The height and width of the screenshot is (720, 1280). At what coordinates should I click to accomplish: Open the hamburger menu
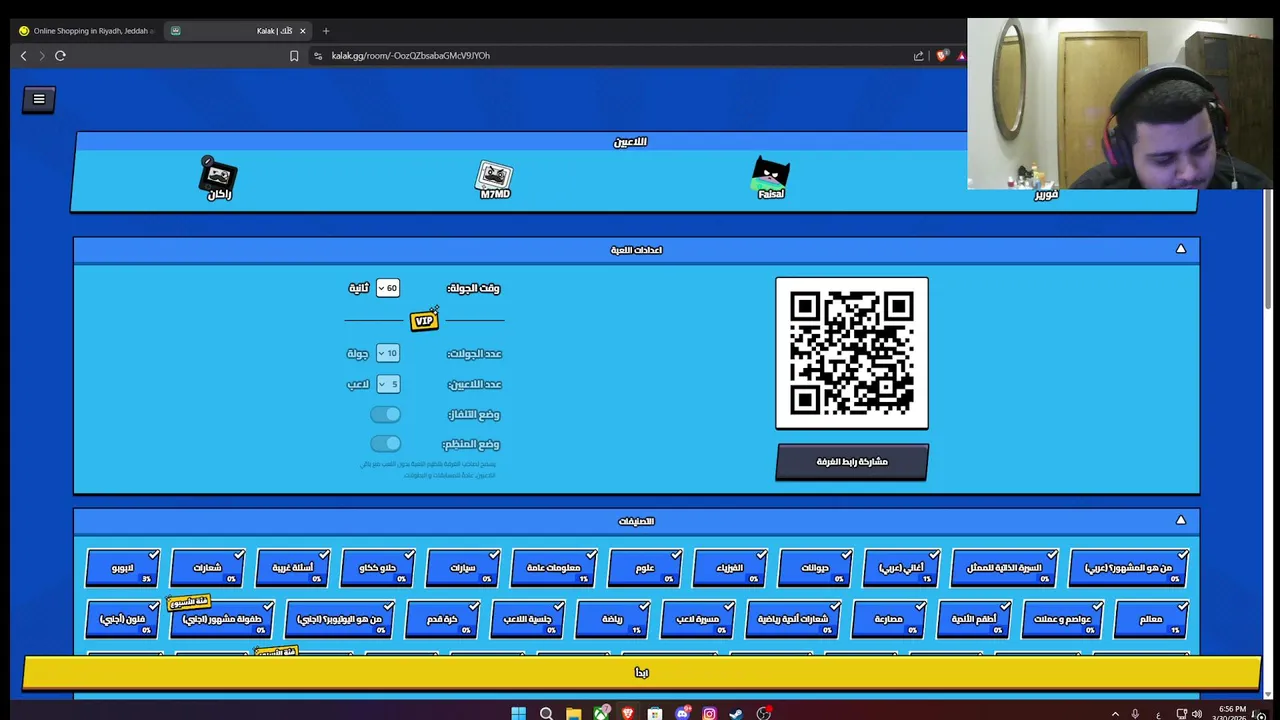(39, 99)
